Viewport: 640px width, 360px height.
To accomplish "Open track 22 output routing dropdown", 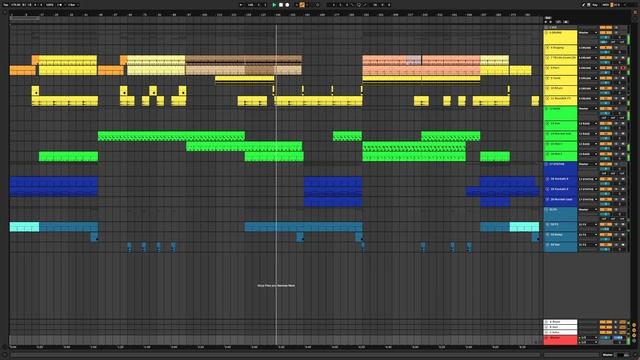I will tap(588, 224).
